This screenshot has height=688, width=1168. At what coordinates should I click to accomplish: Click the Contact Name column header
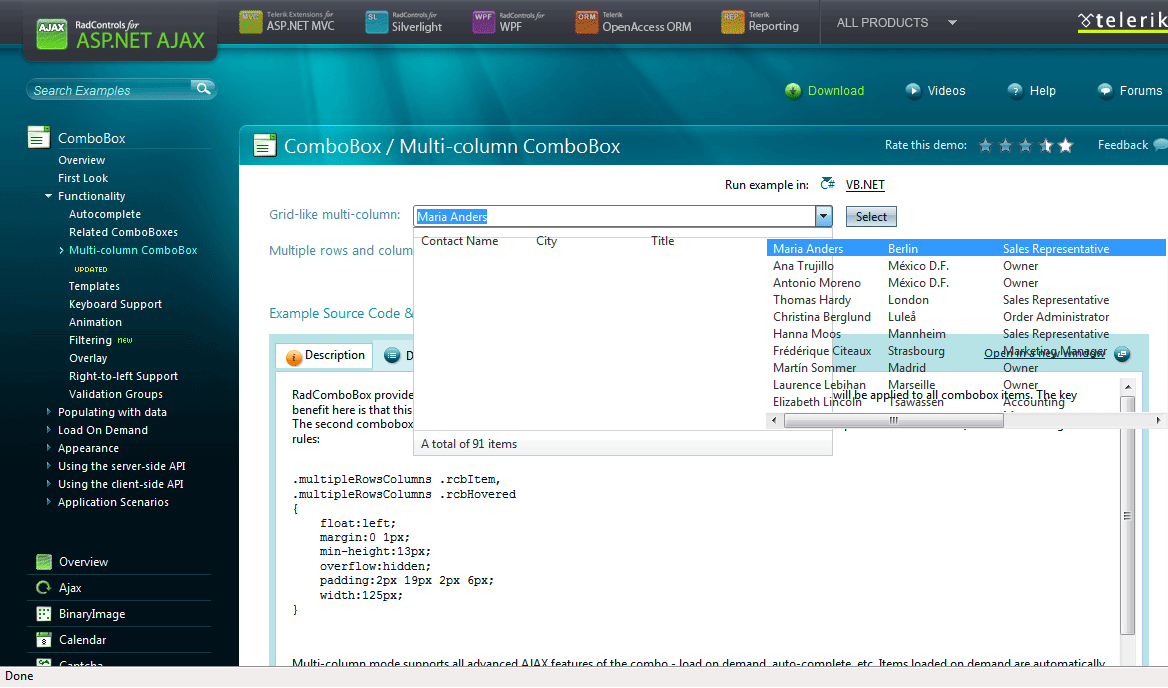(x=460, y=241)
